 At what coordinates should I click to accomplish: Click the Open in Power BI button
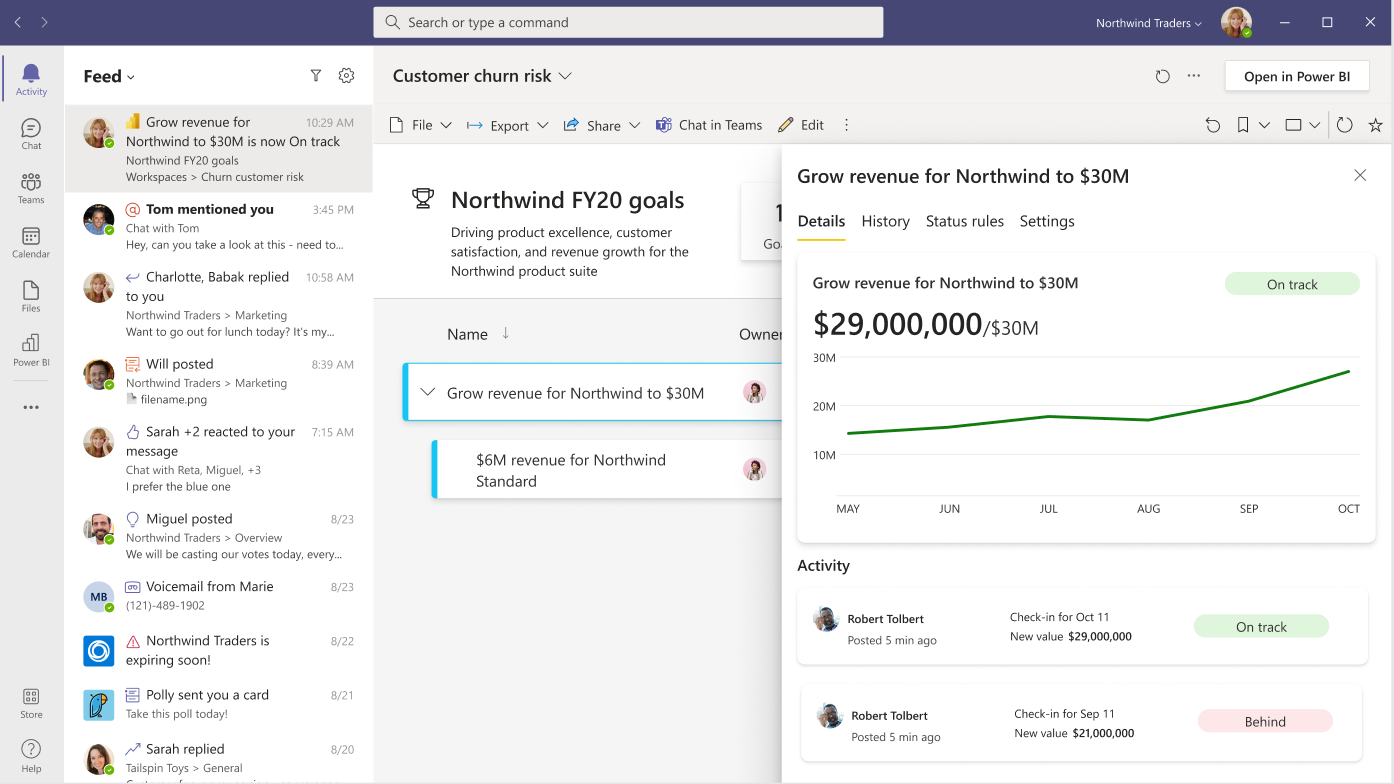click(1297, 76)
